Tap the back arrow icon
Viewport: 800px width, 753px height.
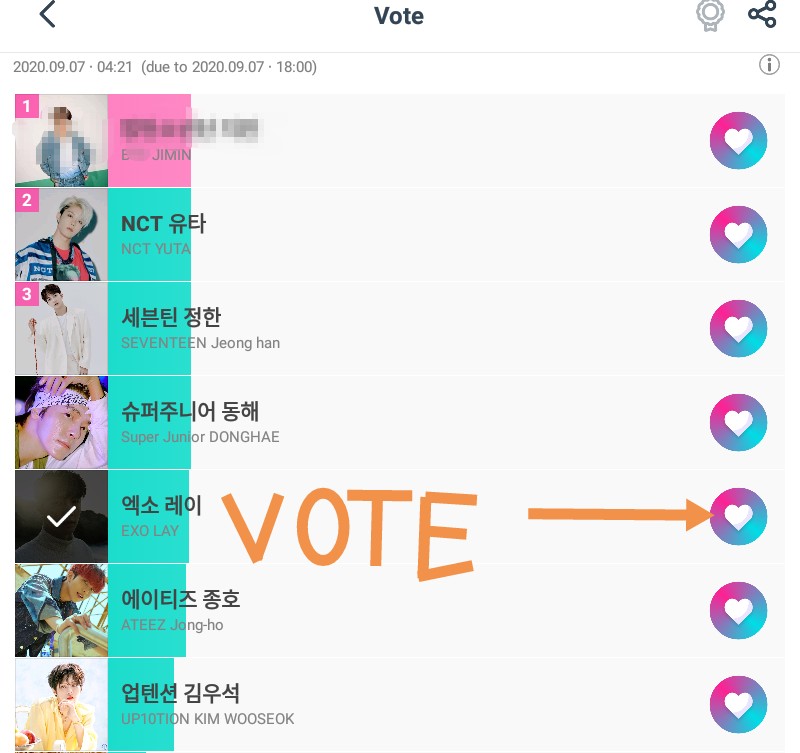tap(47, 14)
